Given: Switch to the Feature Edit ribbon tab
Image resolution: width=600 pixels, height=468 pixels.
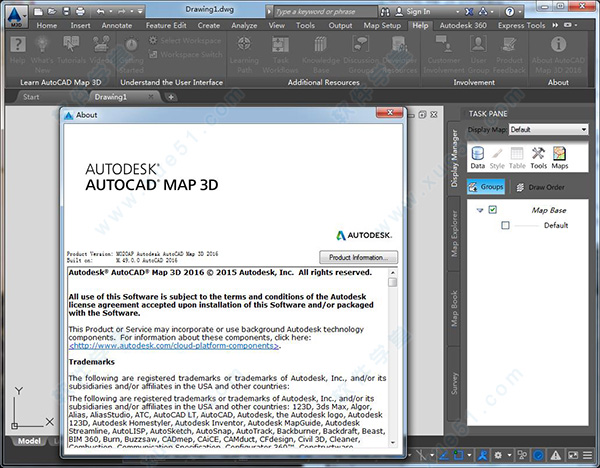Looking at the screenshot, I should 166,25.
